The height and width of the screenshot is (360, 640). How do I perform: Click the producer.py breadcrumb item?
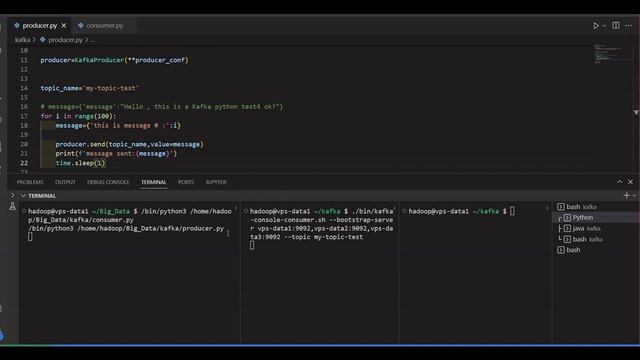[65, 40]
